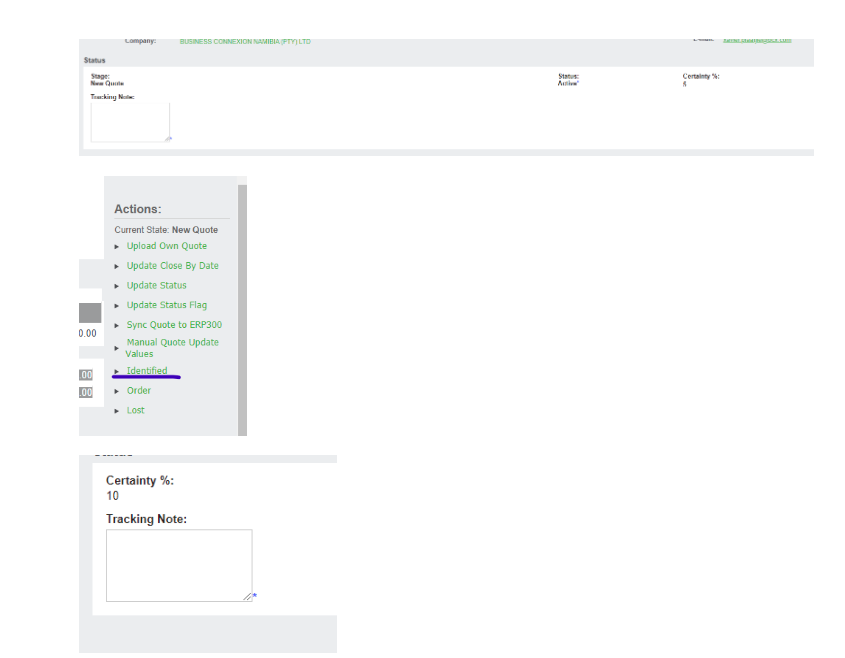The height and width of the screenshot is (658, 845).
Task: Click the arrow bullet next to Update Status
Action: [x=118, y=286]
